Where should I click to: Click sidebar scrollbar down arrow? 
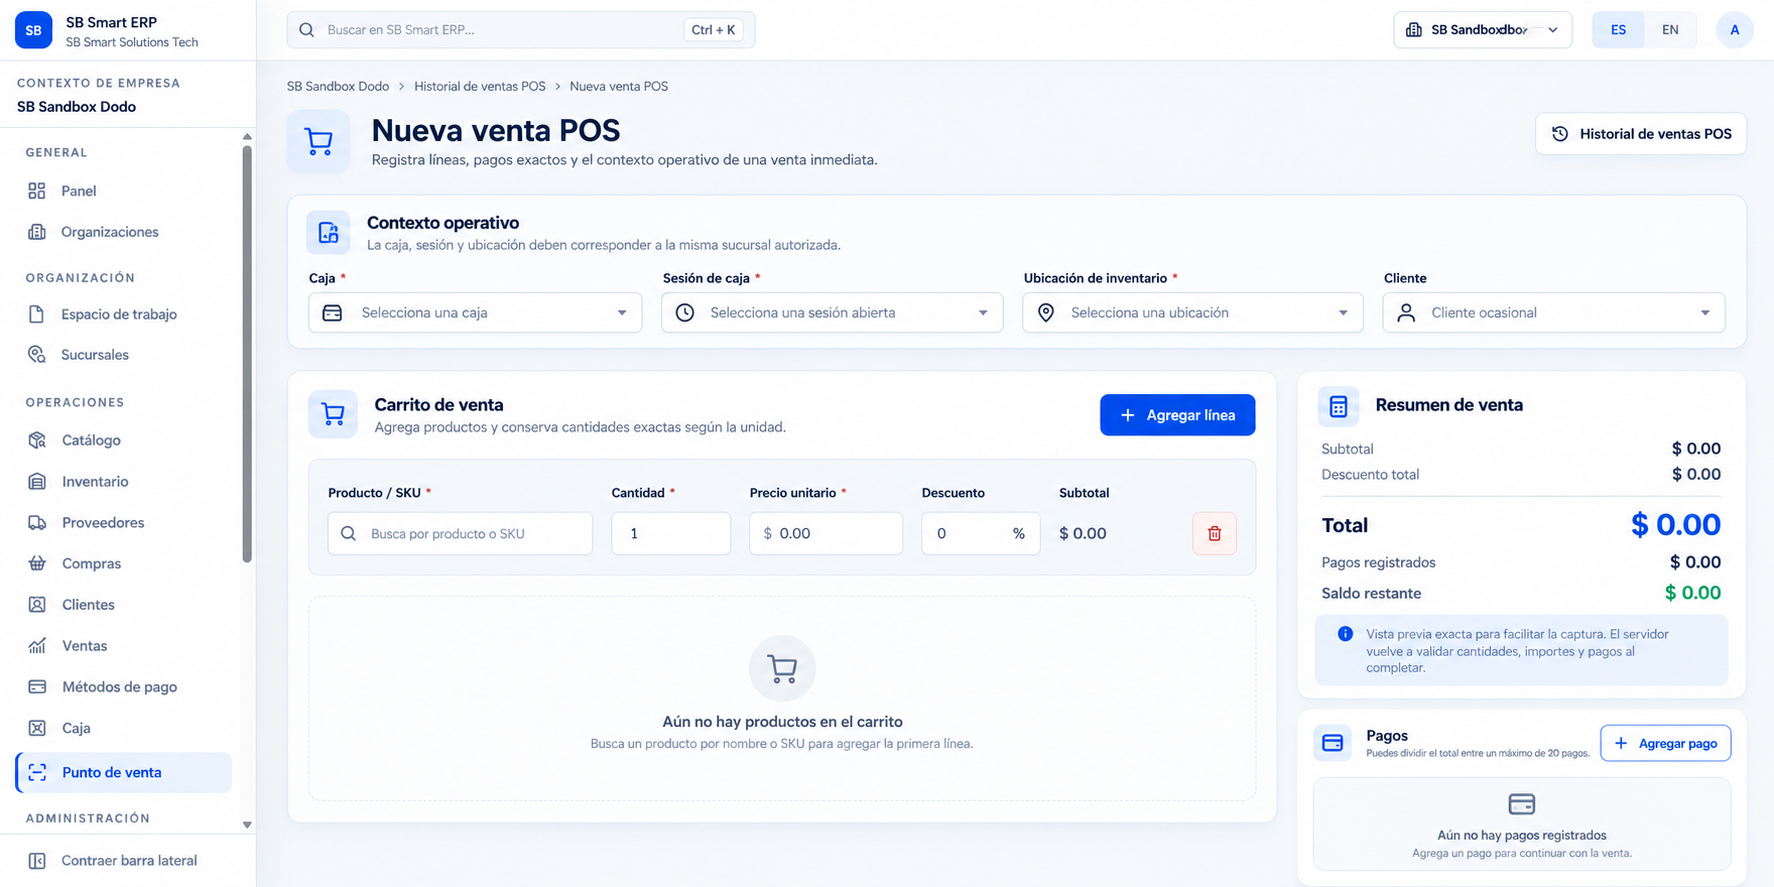247,825
